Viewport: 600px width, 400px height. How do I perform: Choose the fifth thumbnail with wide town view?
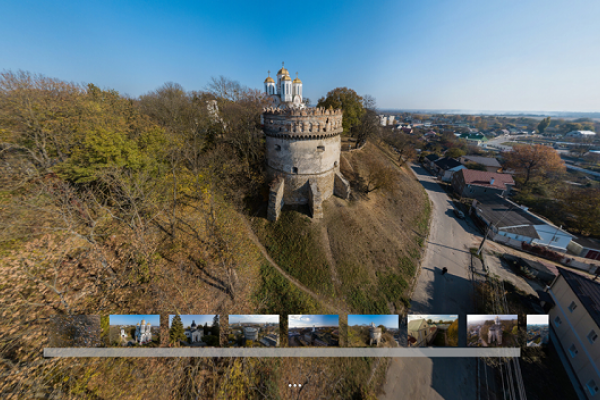coord(313,330)
